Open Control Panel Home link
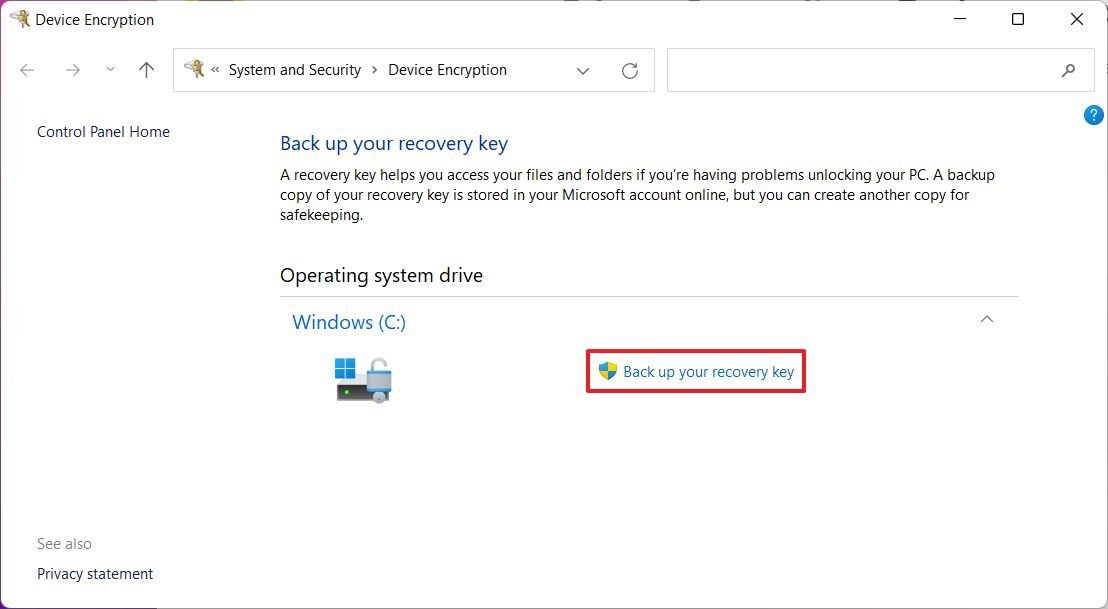 (x=103, y=132)
